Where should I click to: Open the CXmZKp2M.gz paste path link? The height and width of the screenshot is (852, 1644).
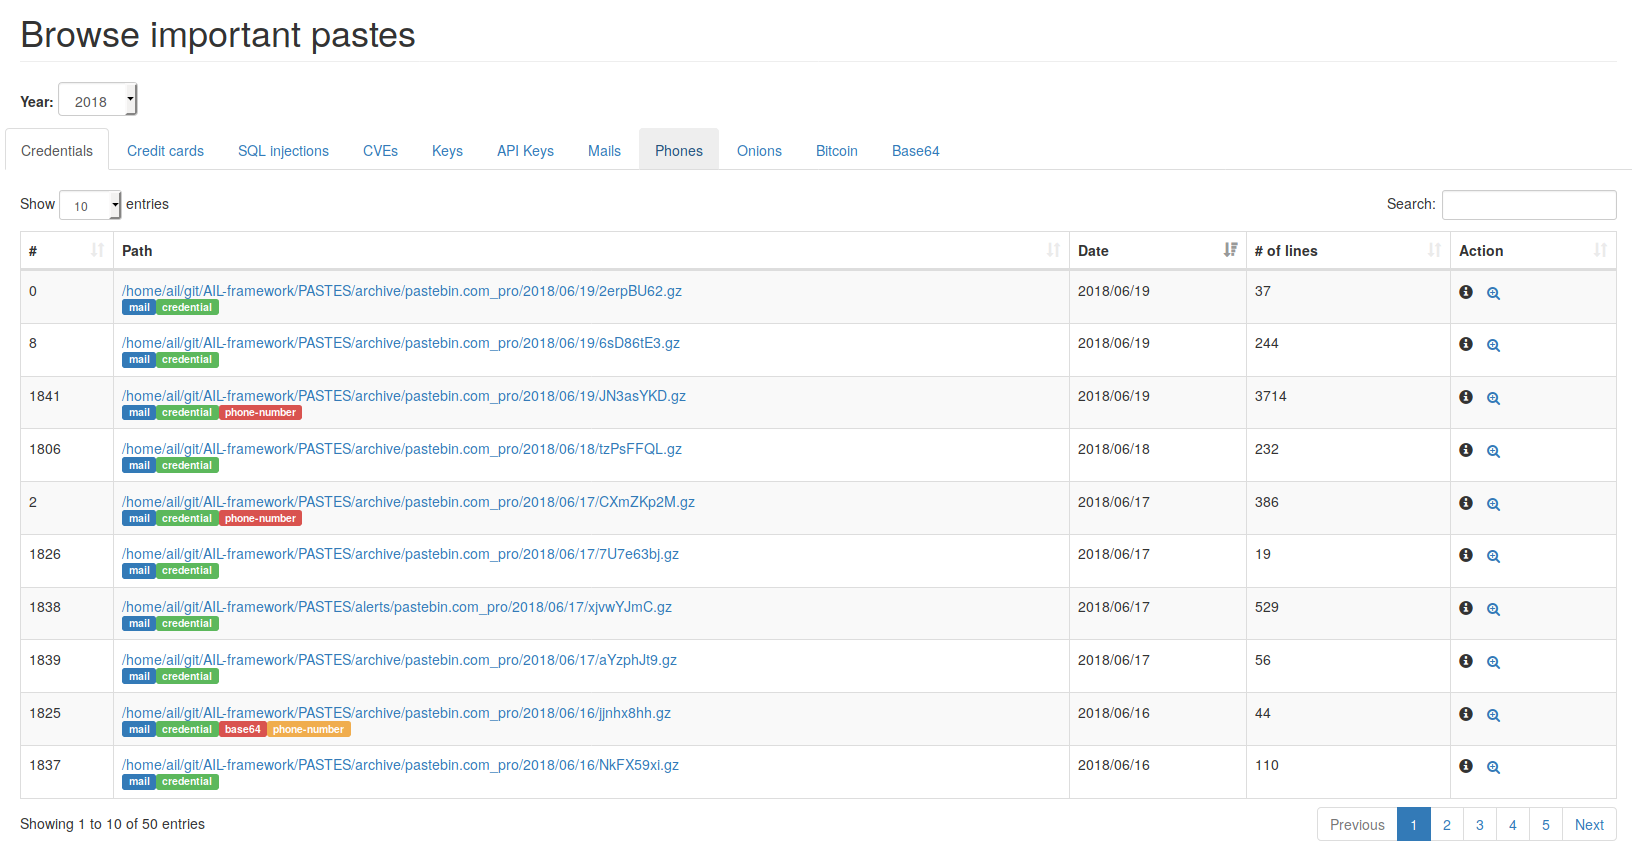408,502
